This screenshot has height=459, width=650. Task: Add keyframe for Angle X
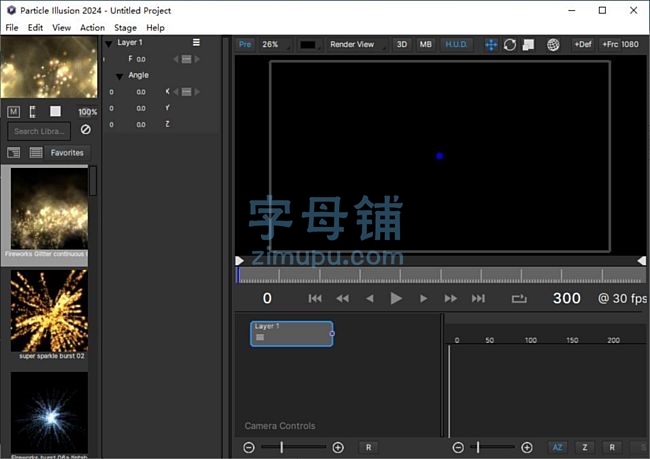tap(187, 92)
